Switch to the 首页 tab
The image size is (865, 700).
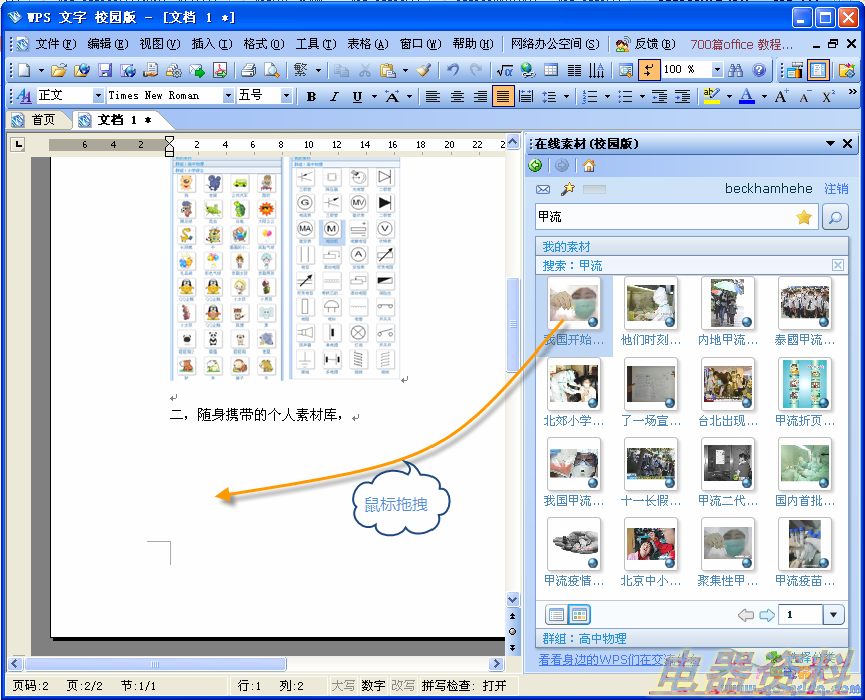[36, 120]
